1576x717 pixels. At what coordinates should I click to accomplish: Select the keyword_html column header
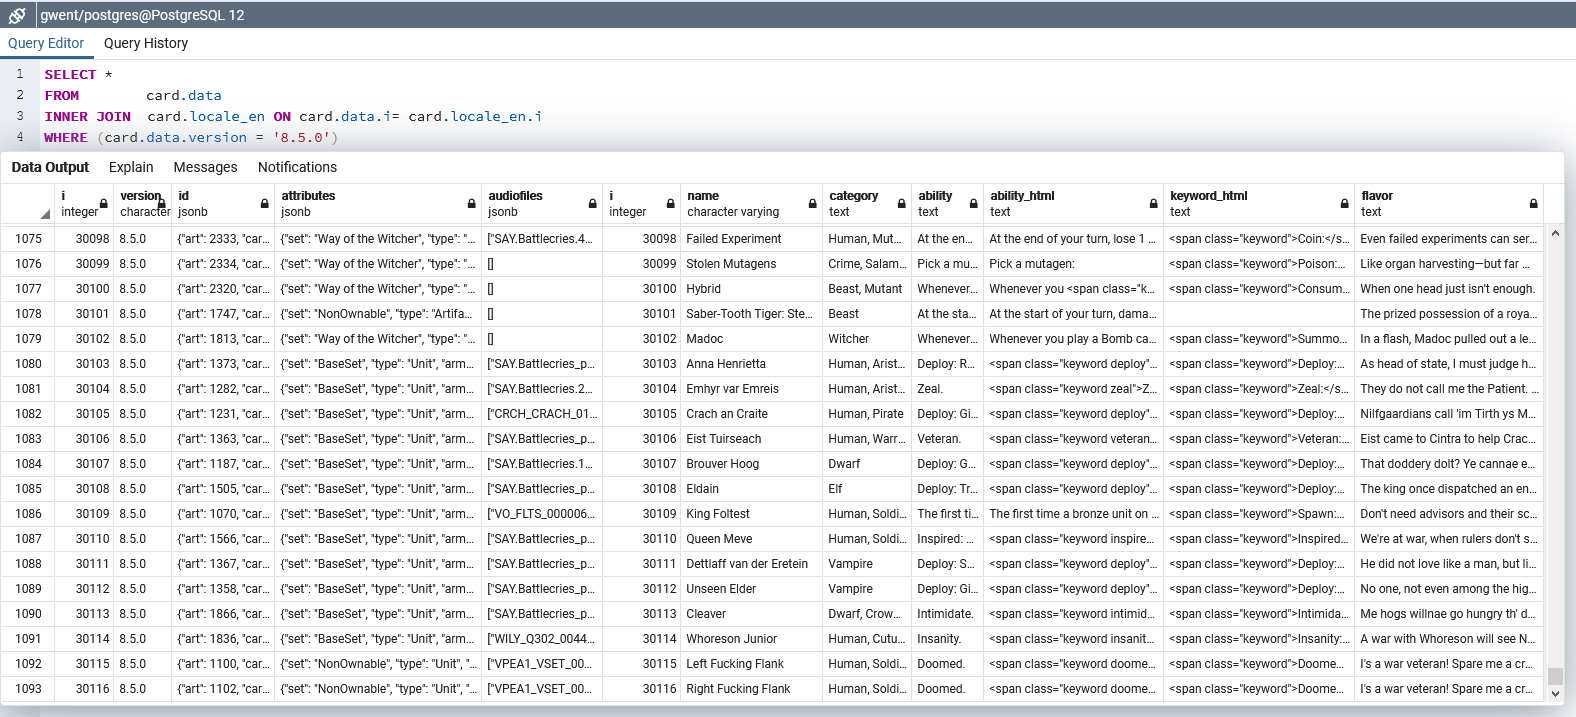[x=1259, y=204]
